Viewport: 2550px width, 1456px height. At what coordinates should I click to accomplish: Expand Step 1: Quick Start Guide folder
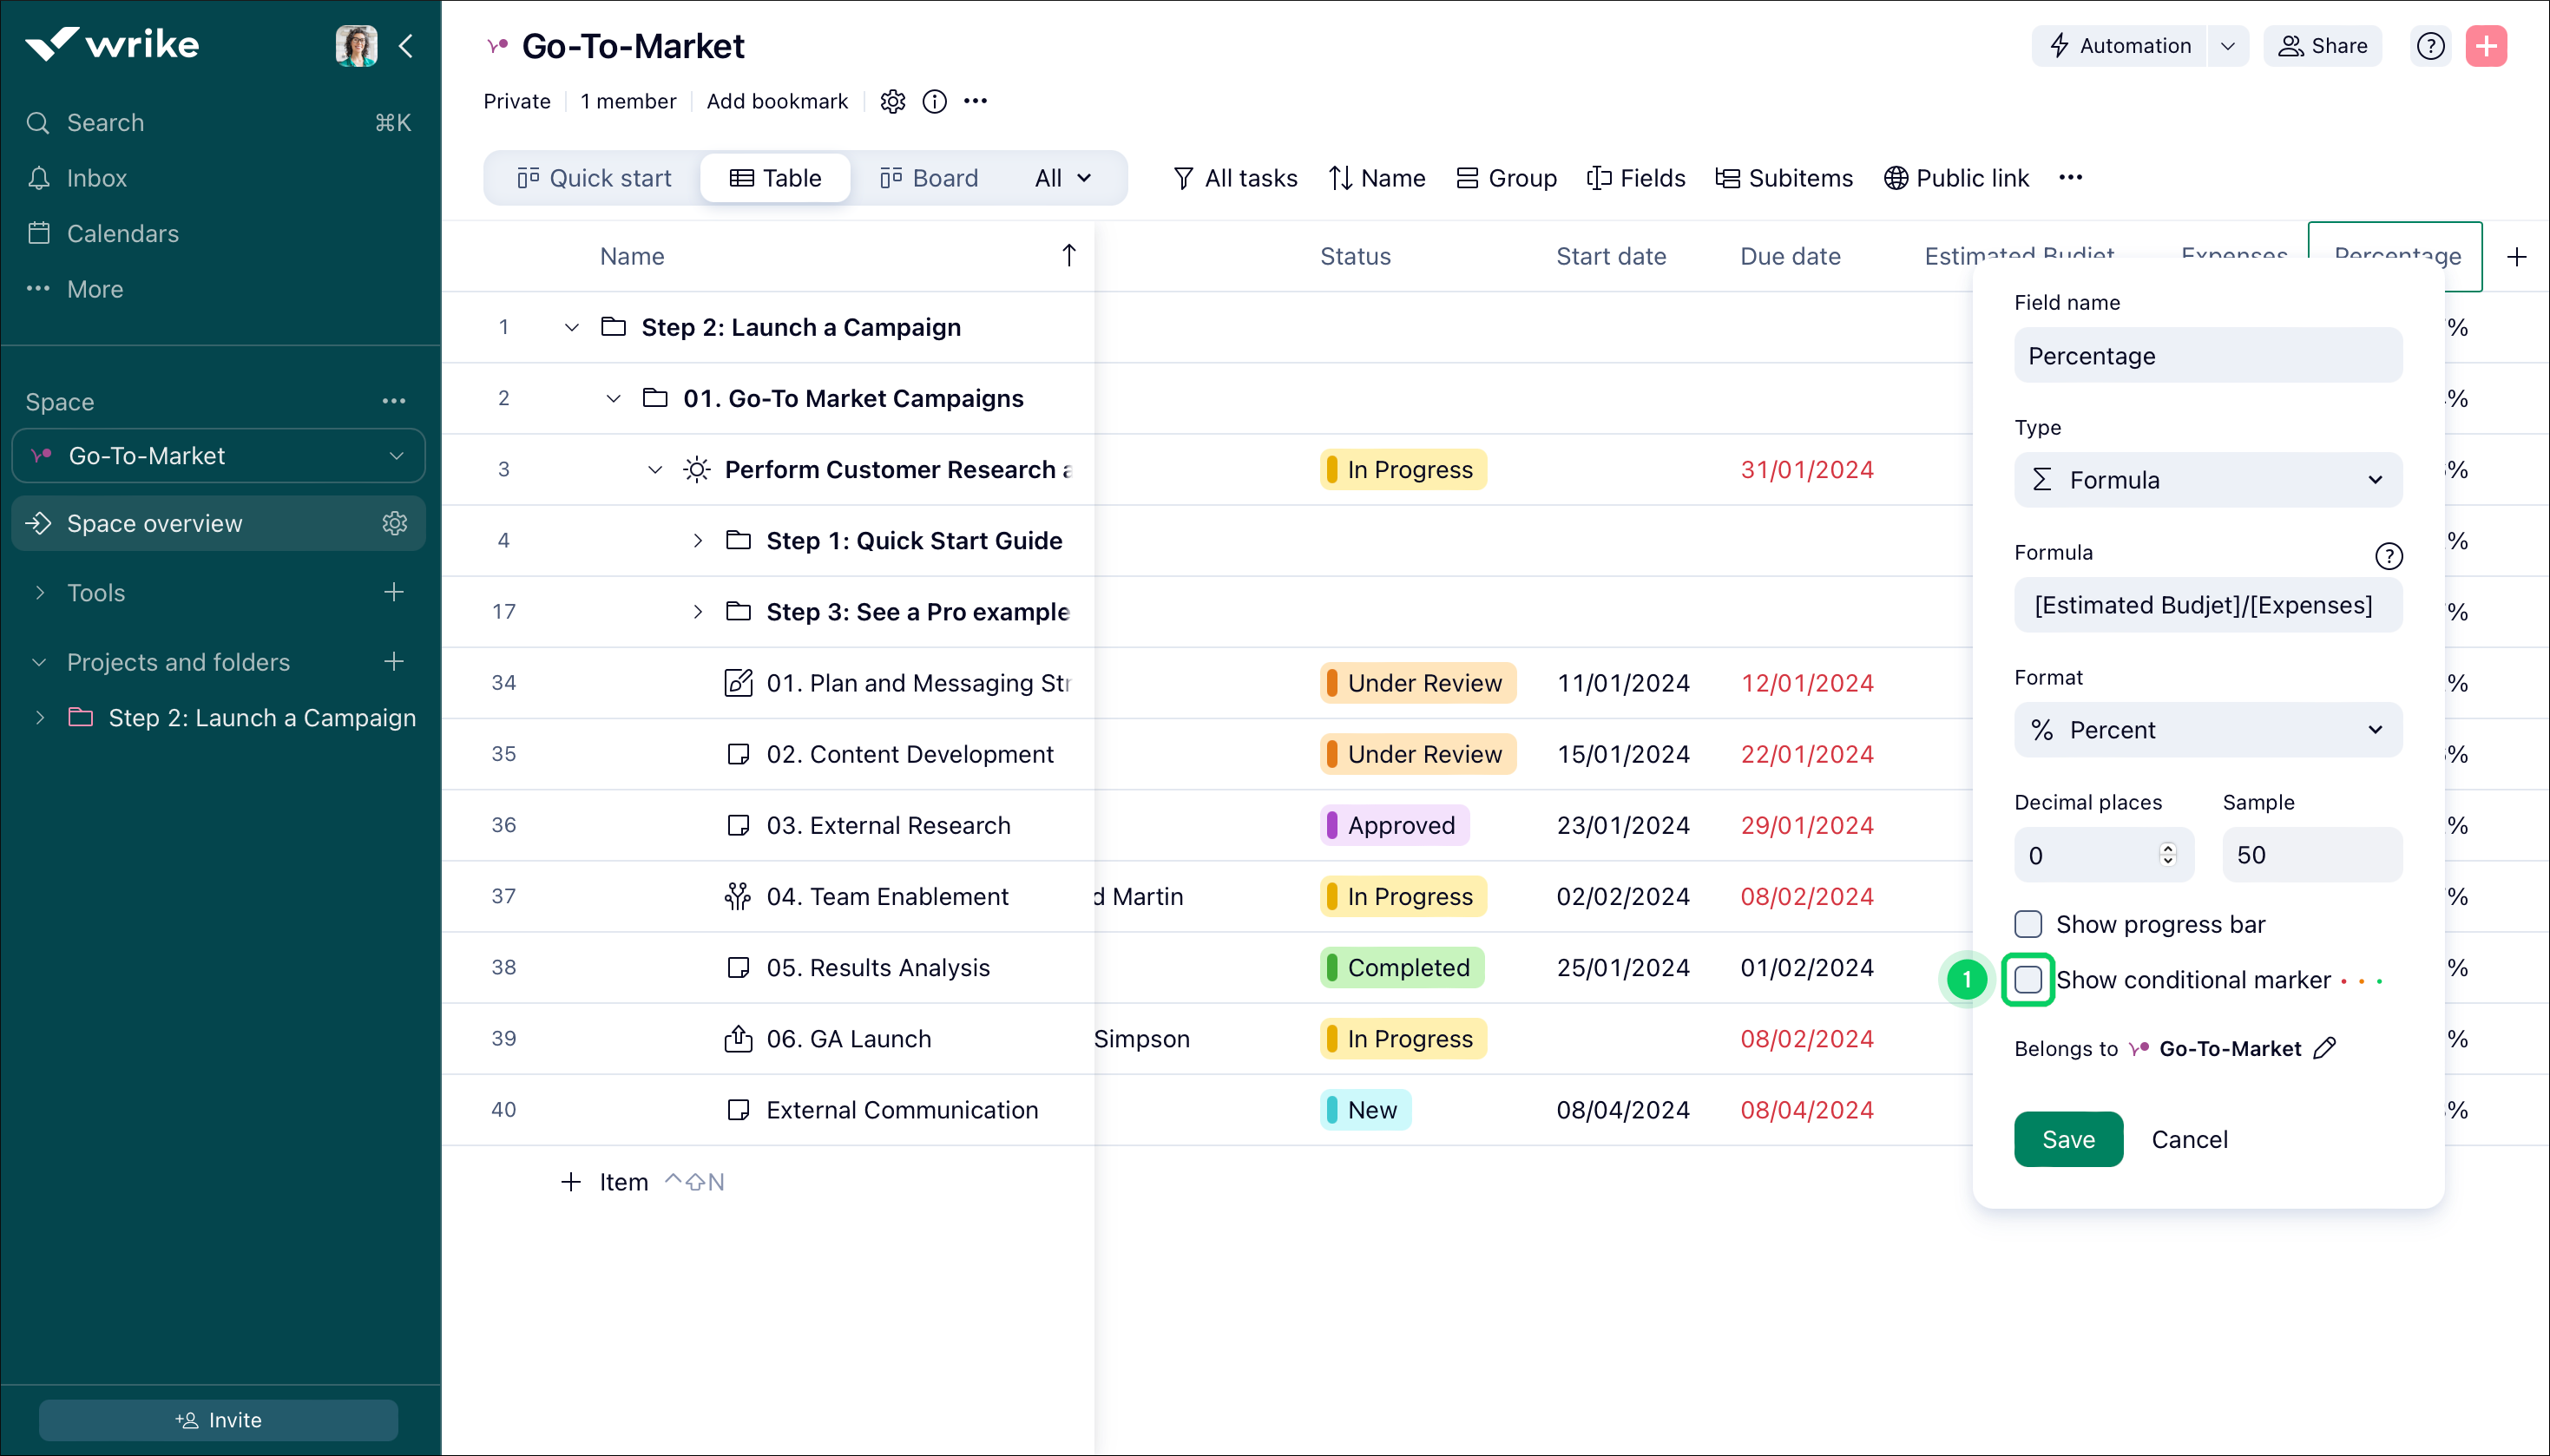pyautogui.click(x=698, y=541)
